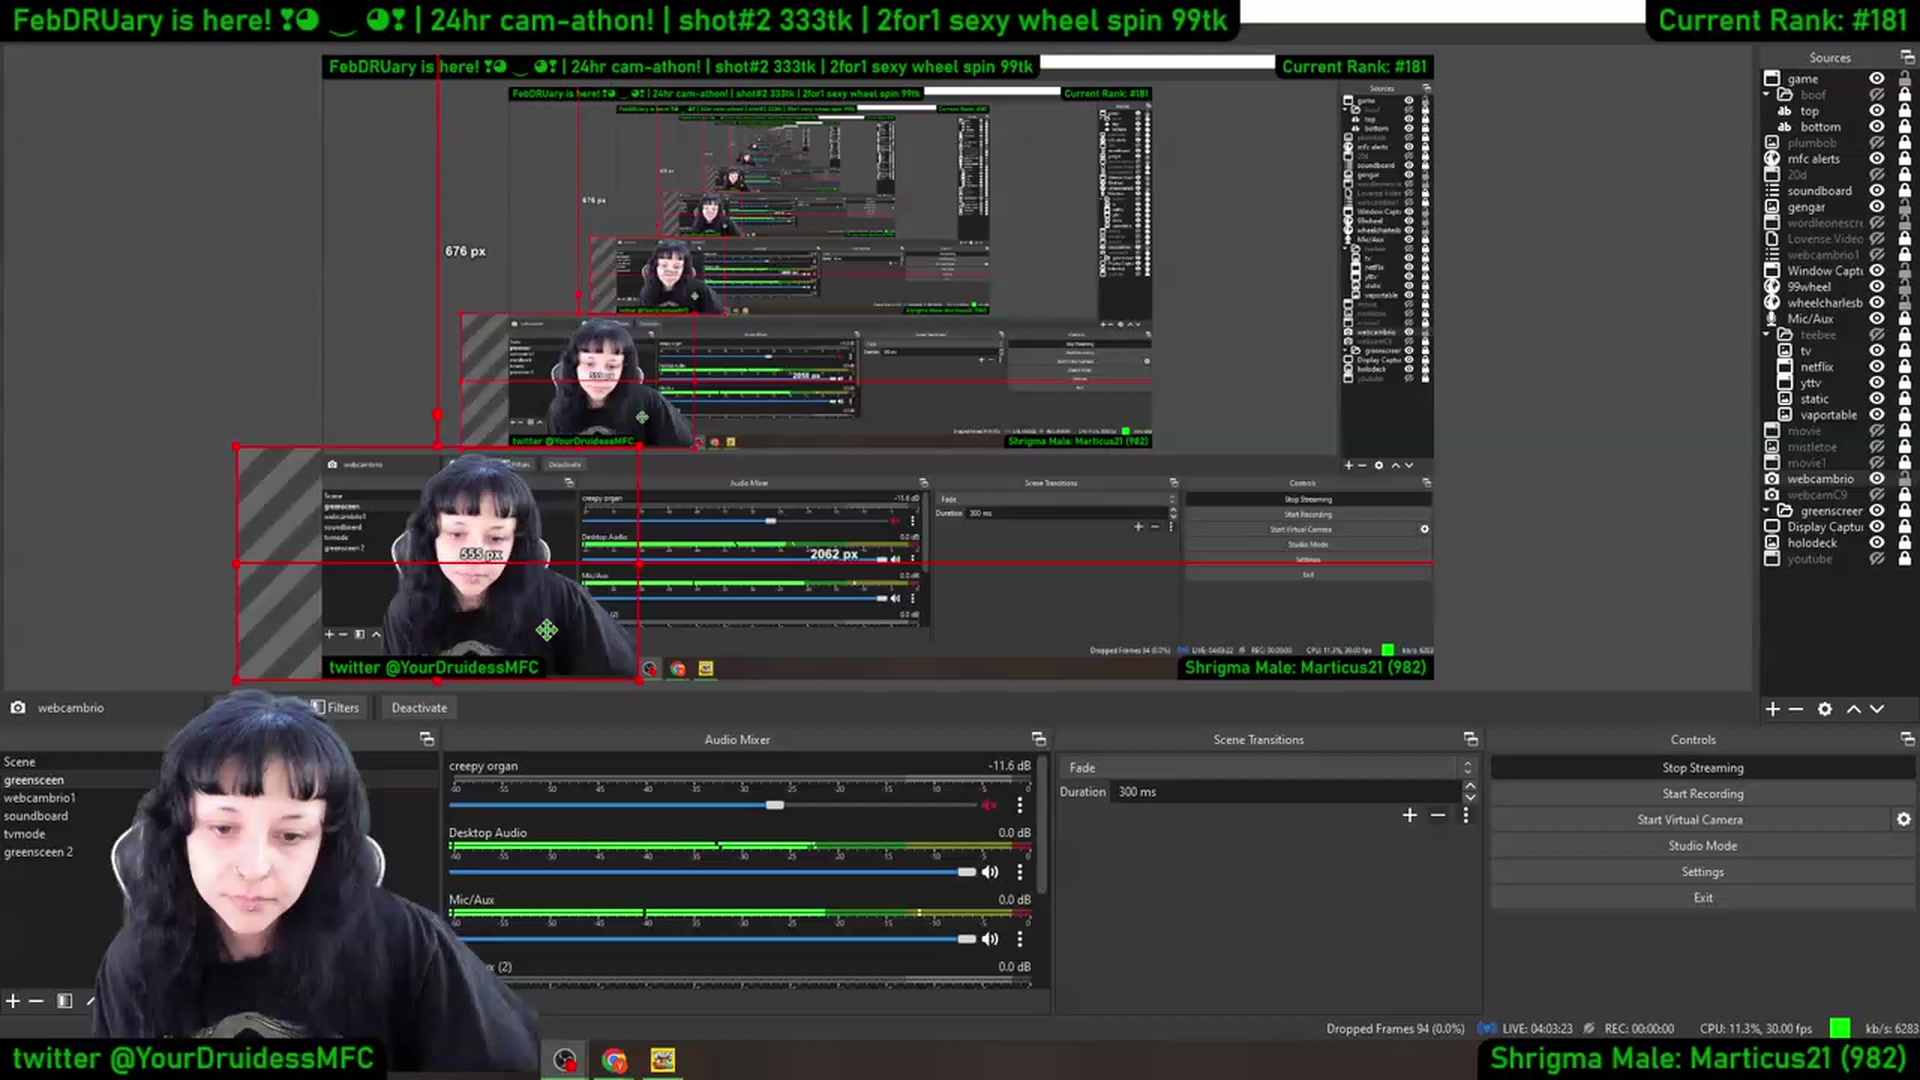The width and height of the screenshot is (1920, 1080).
Task: Show the plumbob source
Action: coord(1877,143)
